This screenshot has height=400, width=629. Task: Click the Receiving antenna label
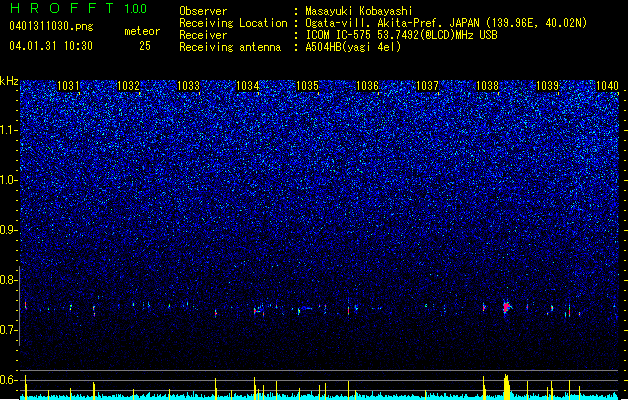point(230,47)
